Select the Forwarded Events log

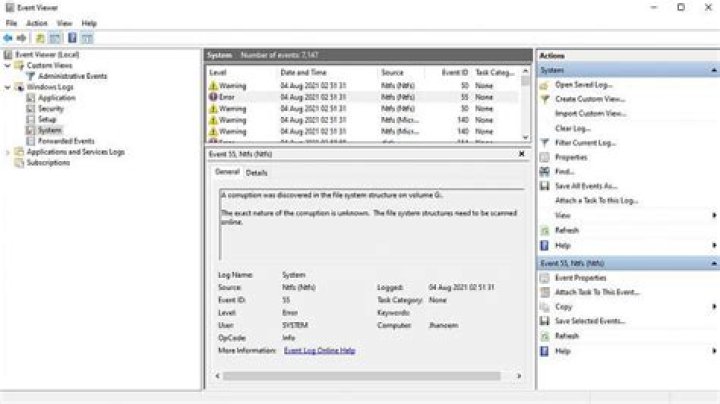tap(66, 141)
